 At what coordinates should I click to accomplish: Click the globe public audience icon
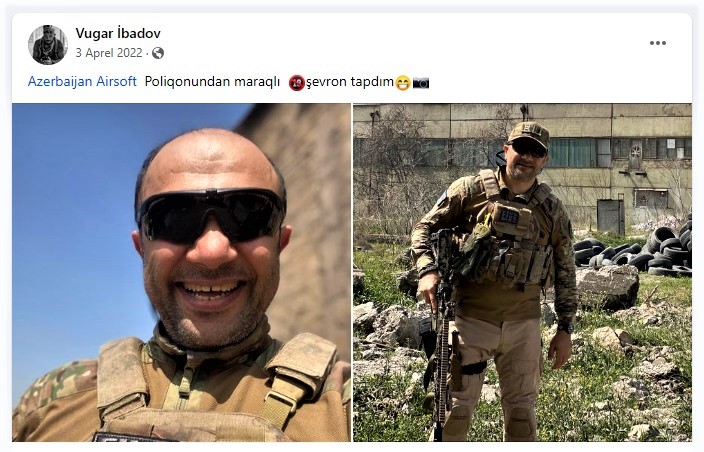(x=158, y=53)
